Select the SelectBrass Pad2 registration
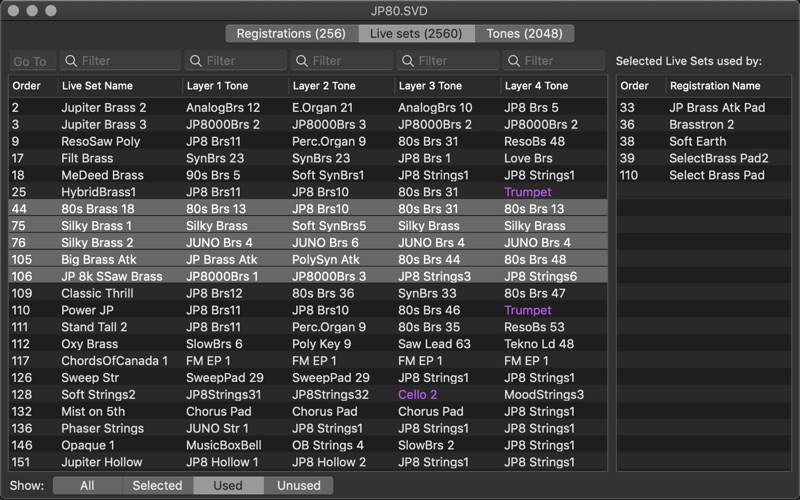The width and height of the screenshot is (800, 500). (x=704, y=158)
